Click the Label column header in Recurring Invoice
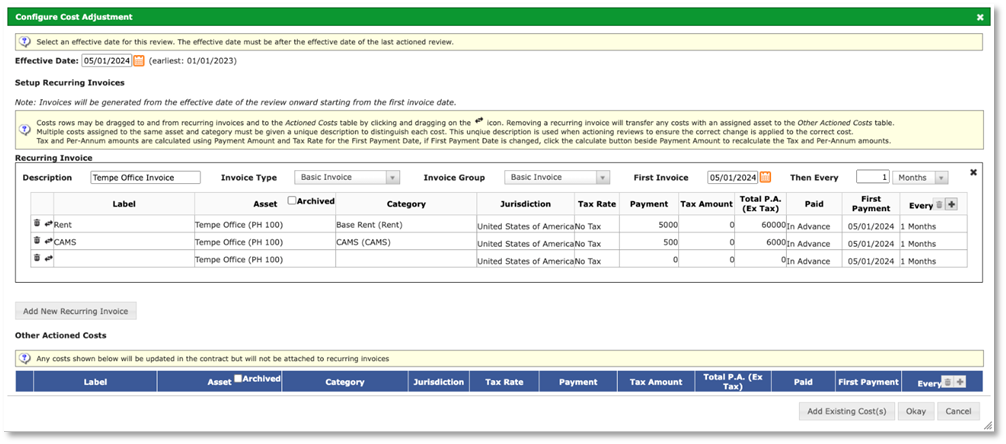 pos(124,204)
